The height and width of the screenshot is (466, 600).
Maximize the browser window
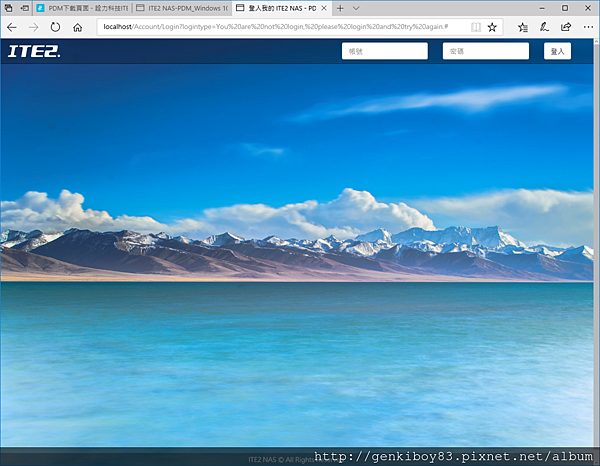[565, 8]
